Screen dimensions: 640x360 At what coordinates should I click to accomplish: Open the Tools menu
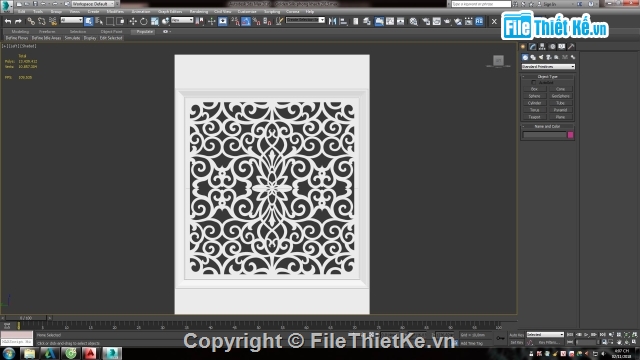point(38,11)
